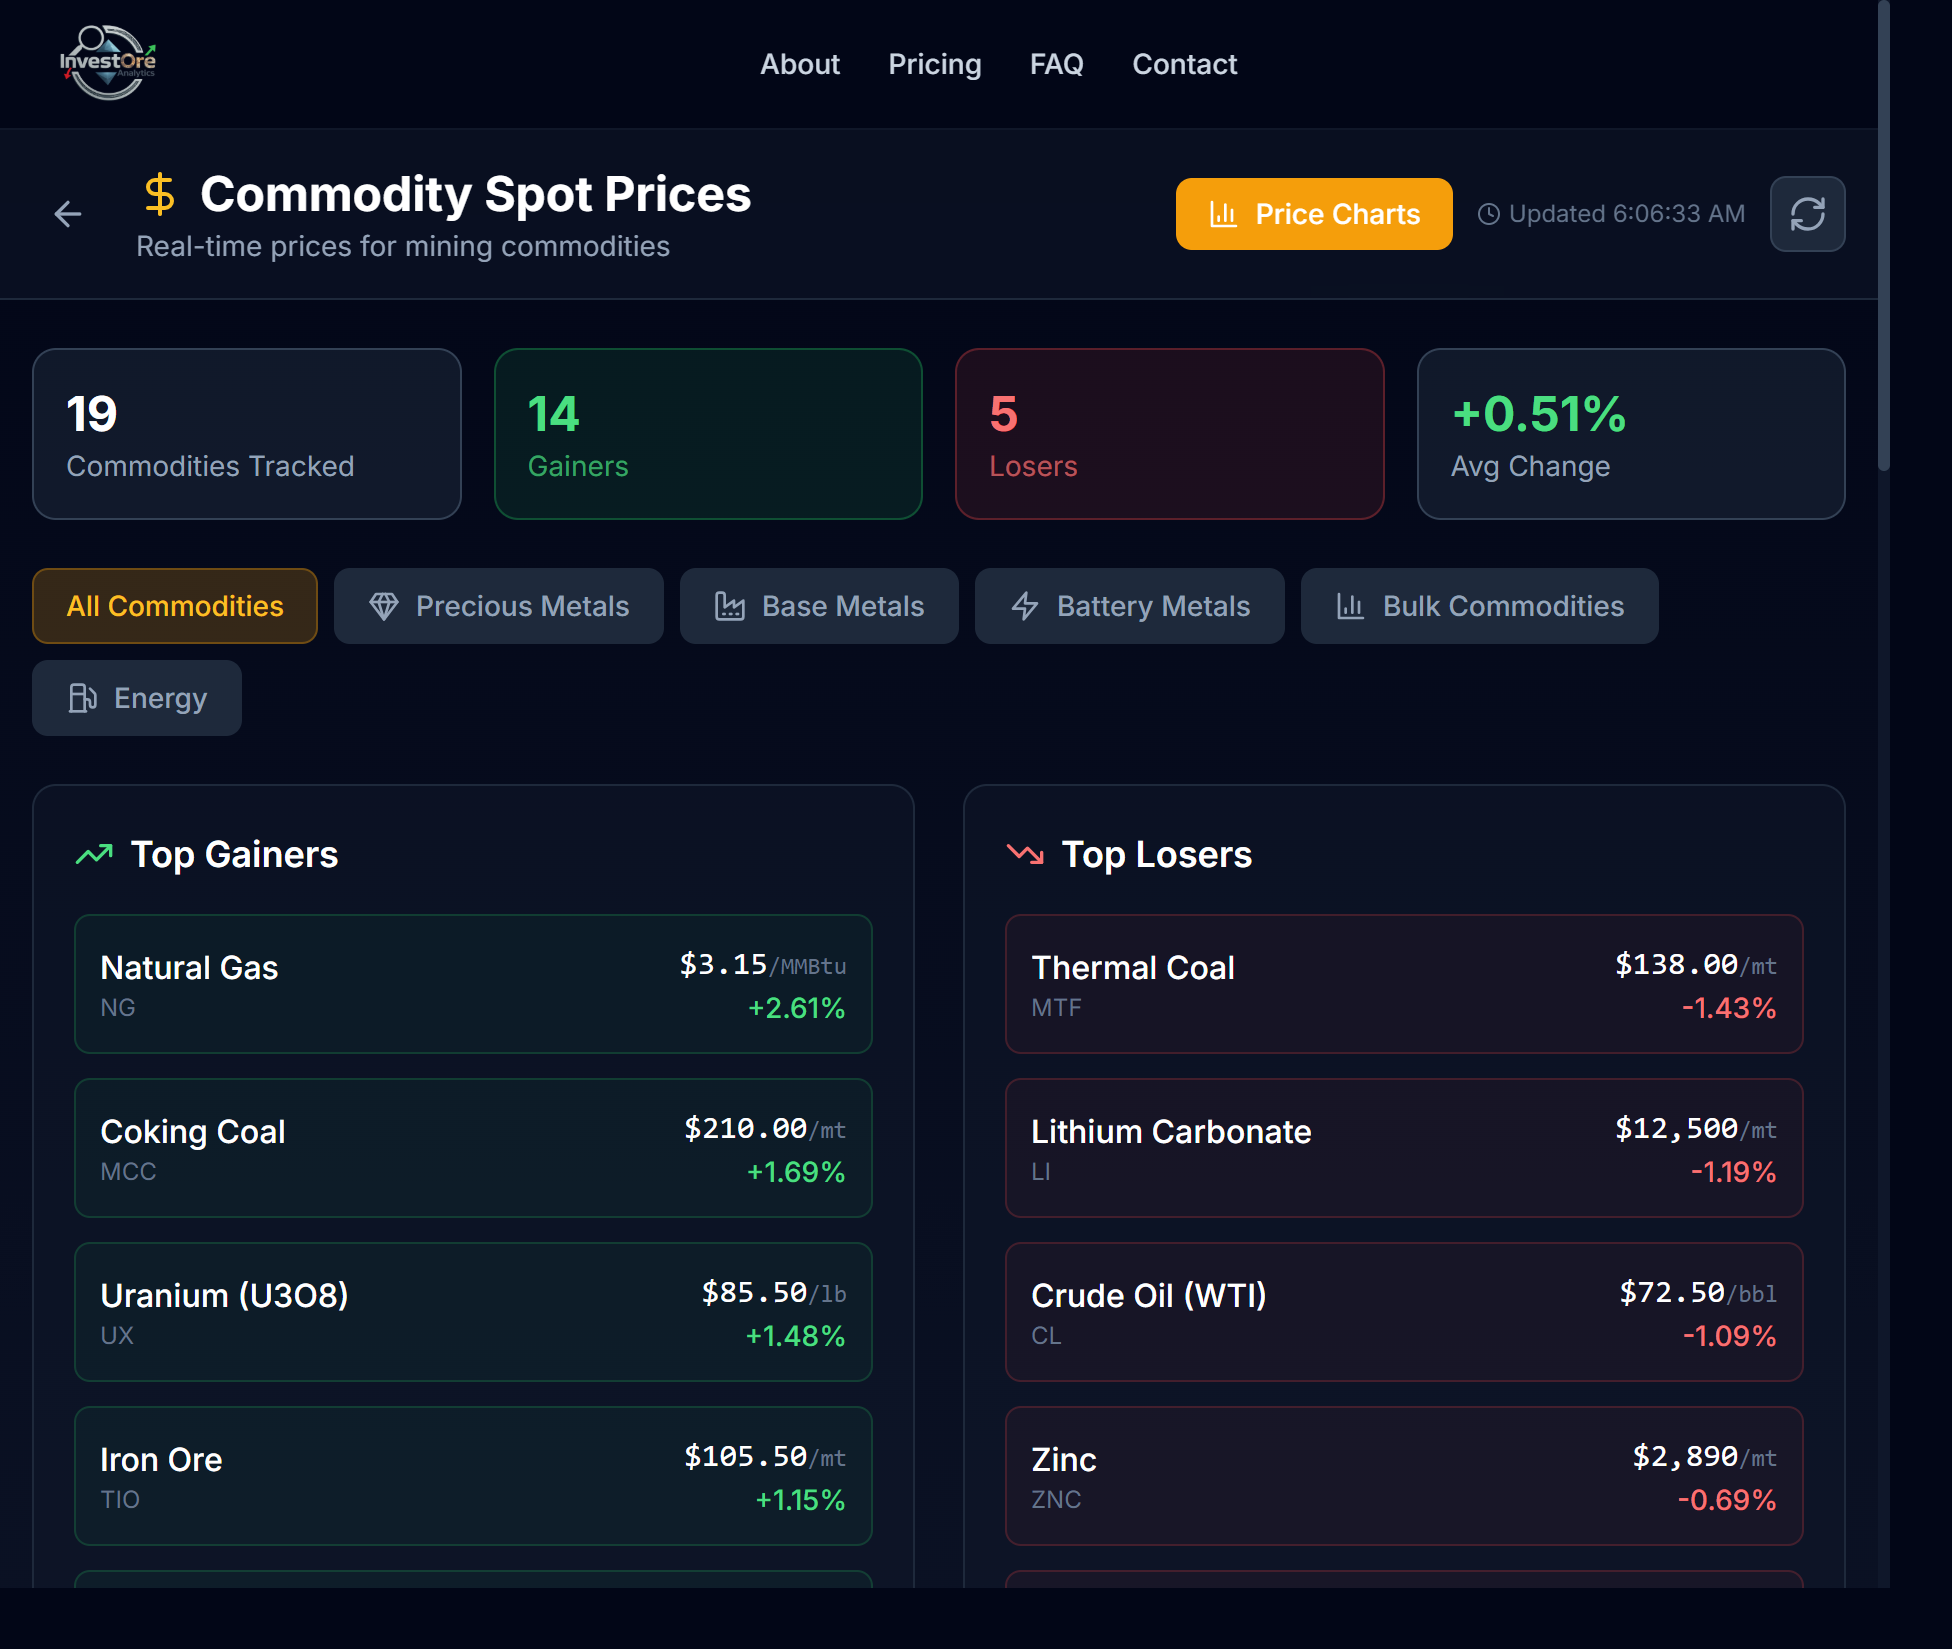Click the $2,890/mt Zinc price

pyautogui.click(x=1704, y=1457)
